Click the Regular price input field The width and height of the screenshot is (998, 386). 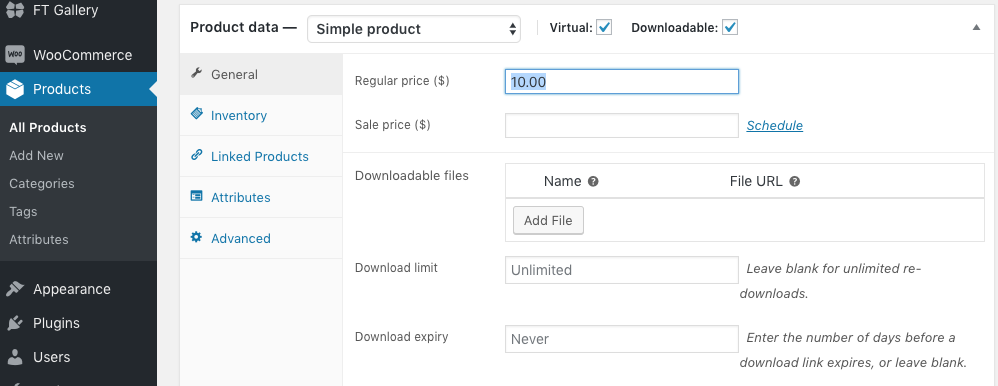click(622, 82)
